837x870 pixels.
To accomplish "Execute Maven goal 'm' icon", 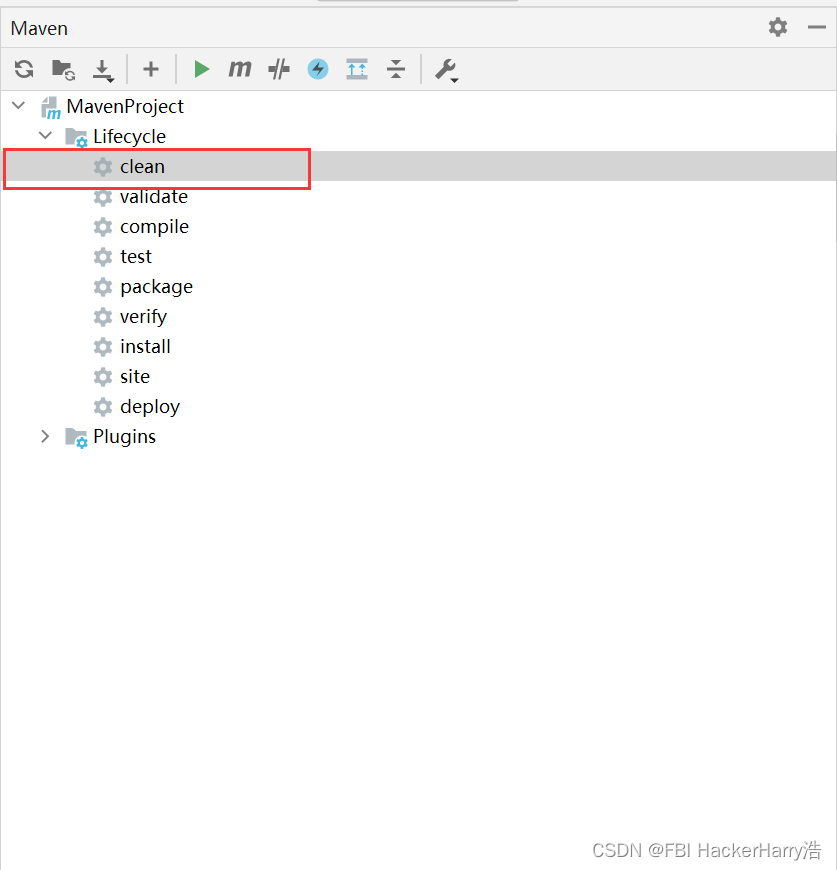I will point(240,69).
